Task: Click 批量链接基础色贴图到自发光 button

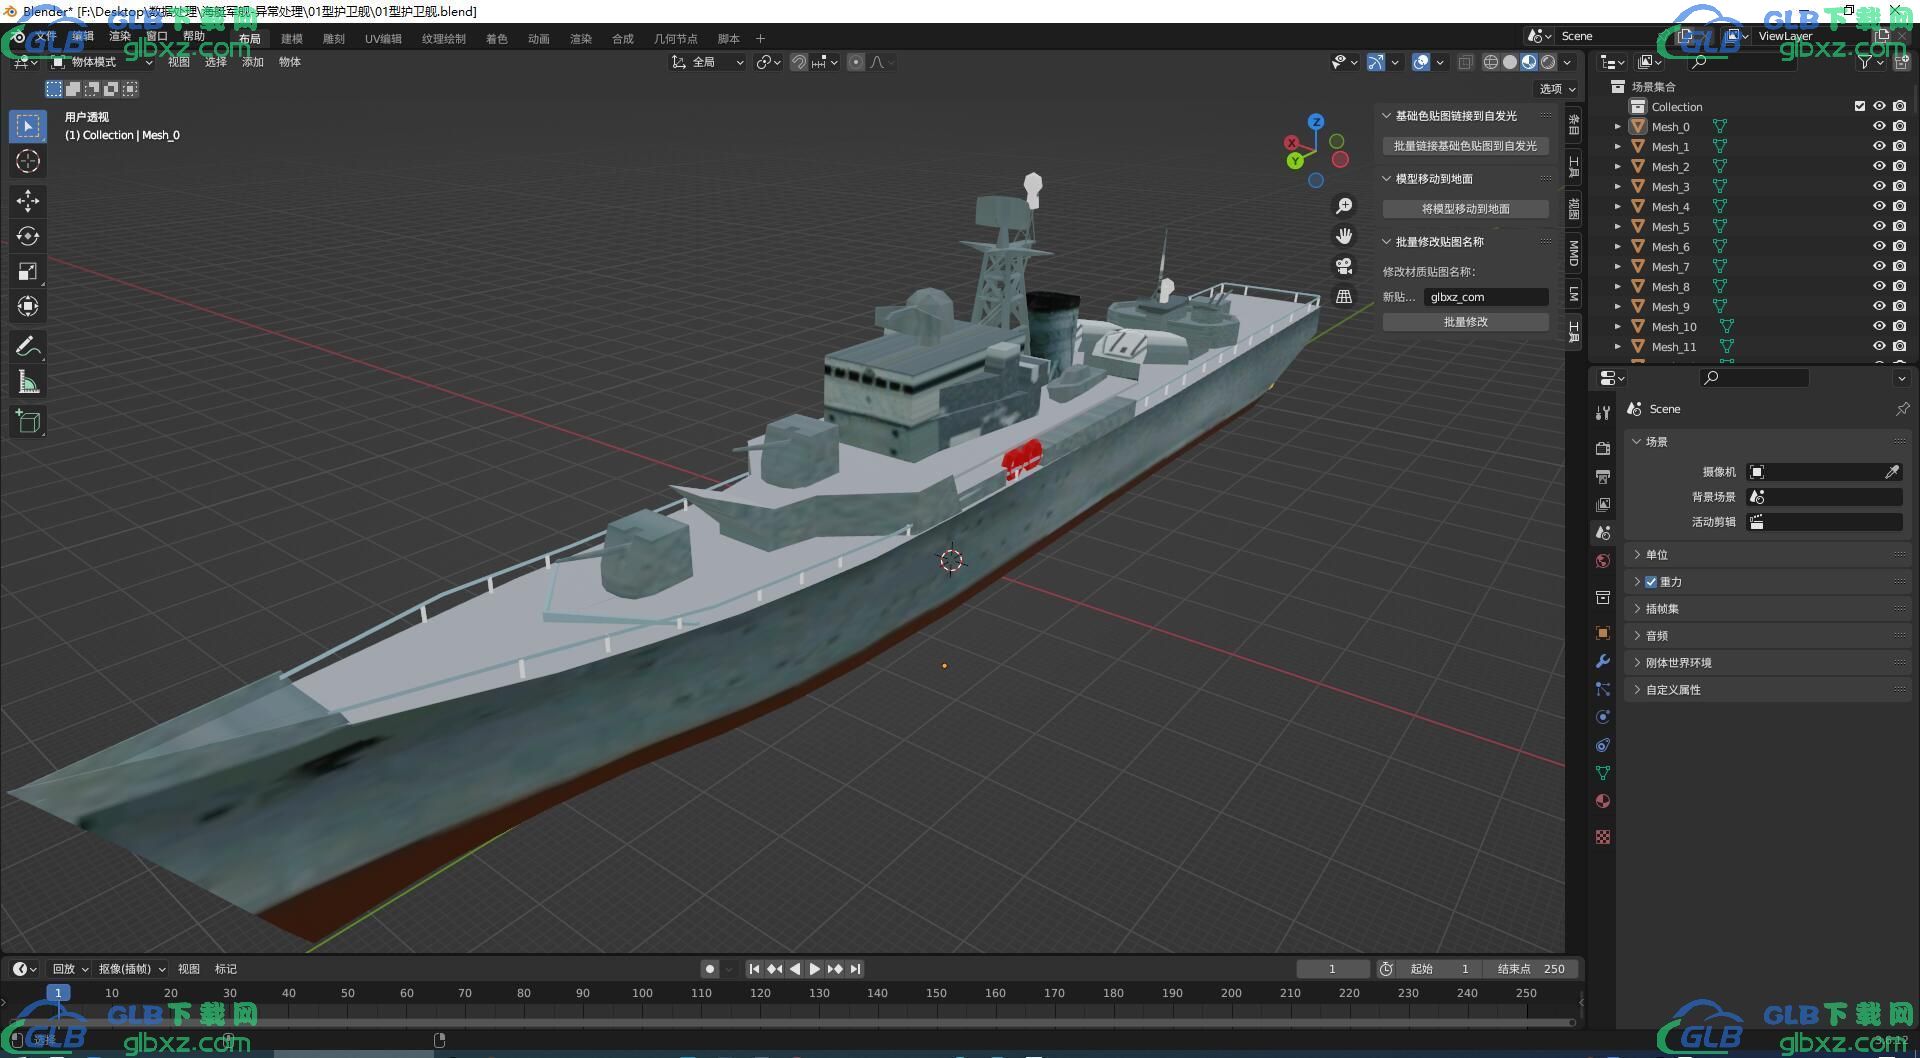Action: pyautogui.click(x=1466, y=146)
